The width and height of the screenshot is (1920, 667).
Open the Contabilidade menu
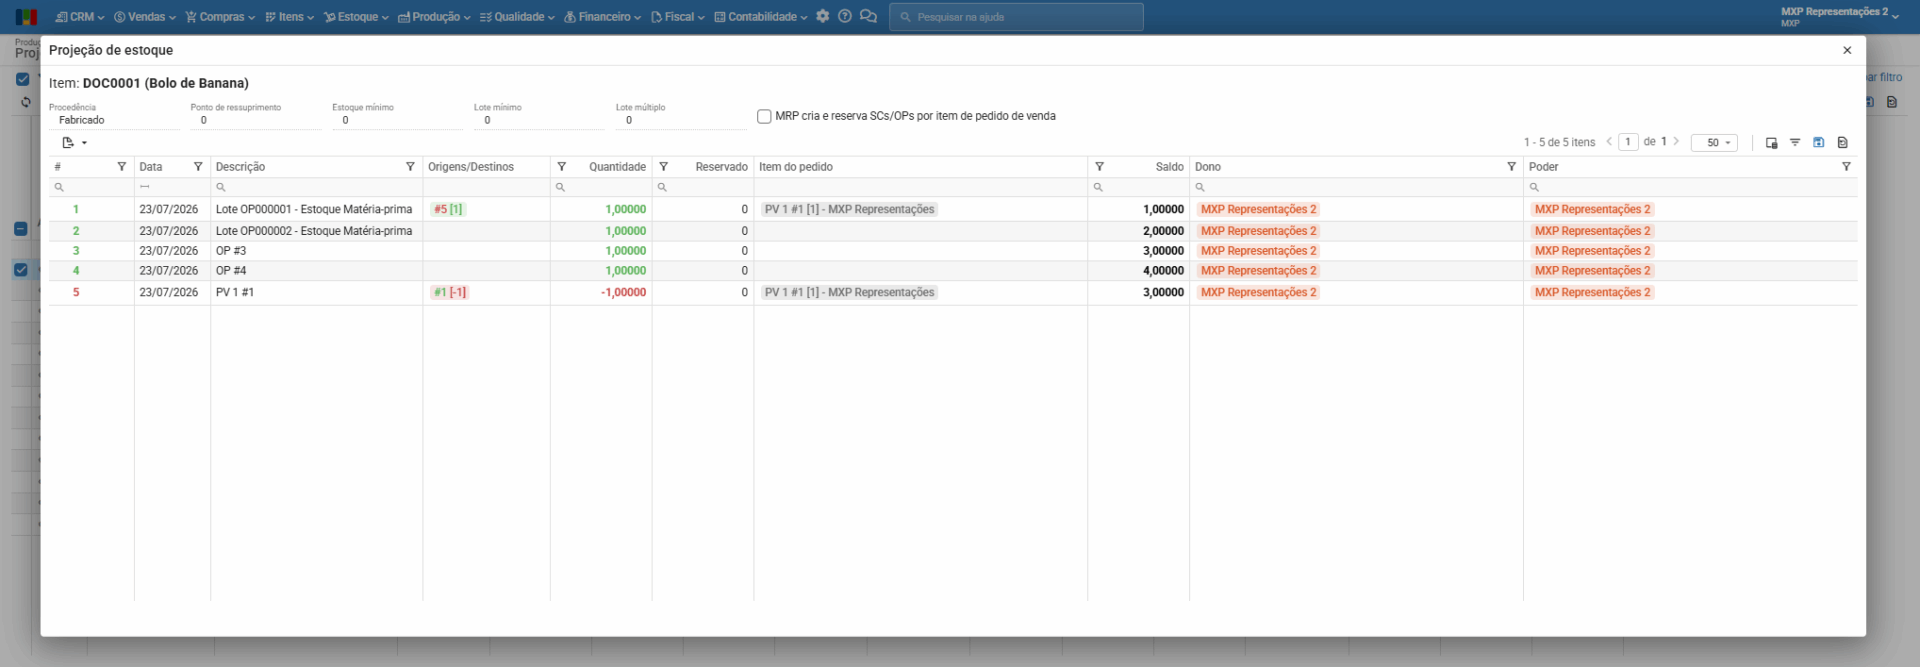click(761, 17)
